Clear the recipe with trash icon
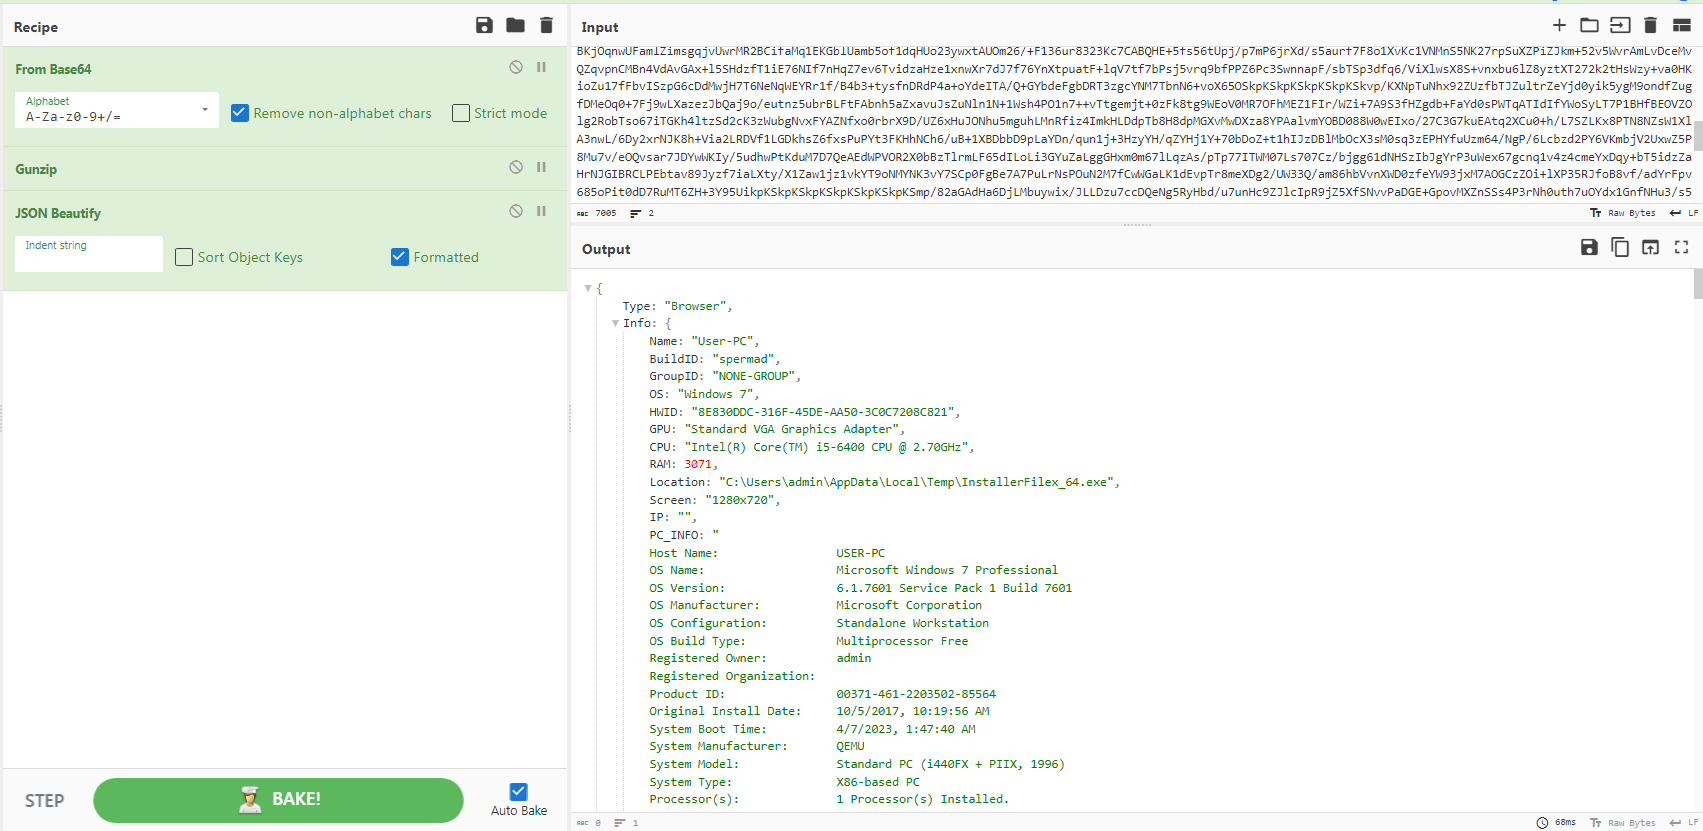 tap(546, 26)
